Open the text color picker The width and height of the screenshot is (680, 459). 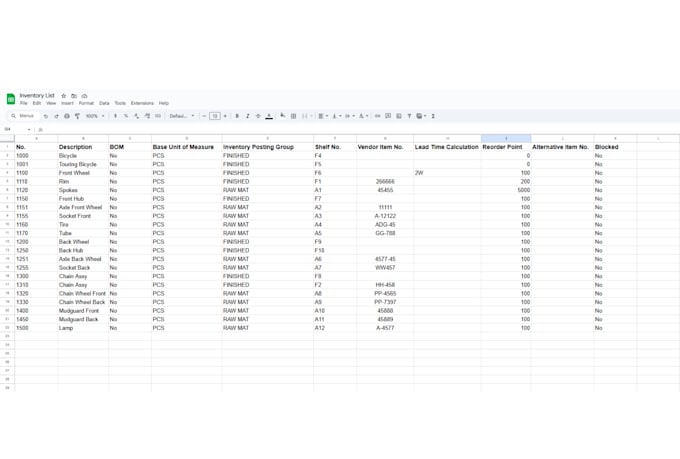click(269, 116)
